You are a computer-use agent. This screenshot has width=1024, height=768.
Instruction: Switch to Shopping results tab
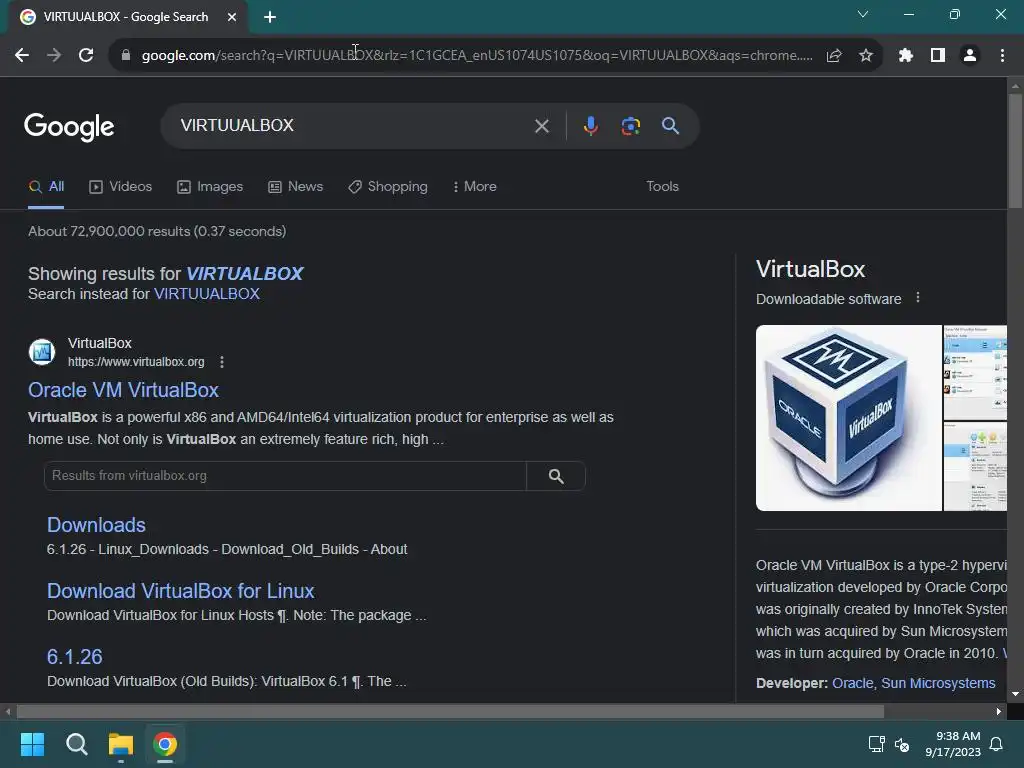click(x=388, y=187)
